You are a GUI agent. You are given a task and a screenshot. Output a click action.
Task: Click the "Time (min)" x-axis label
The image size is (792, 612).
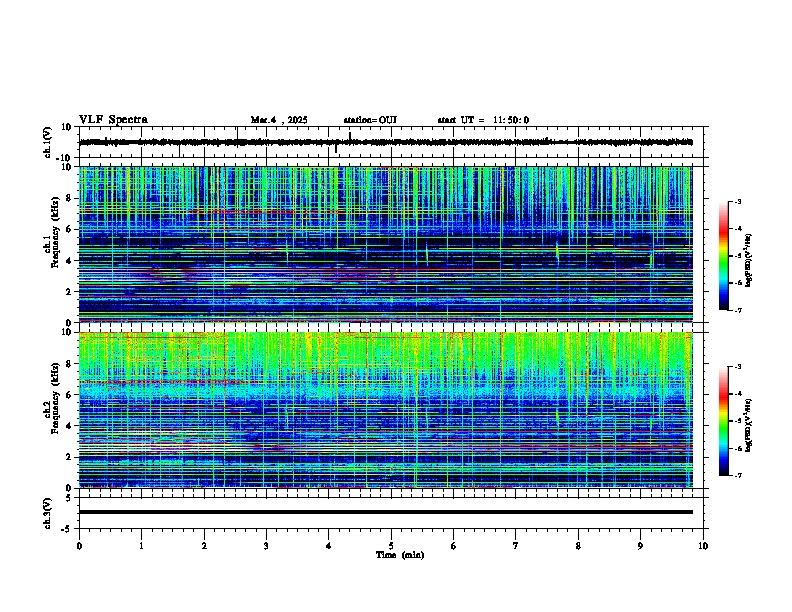tap(400, 555)
